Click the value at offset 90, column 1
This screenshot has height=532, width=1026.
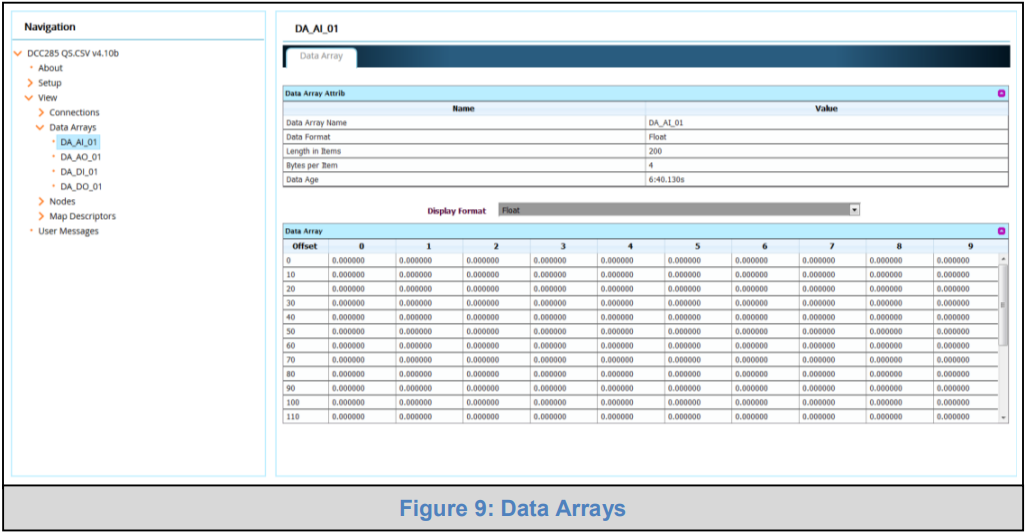pyautogui.click(x=416, y=389)
